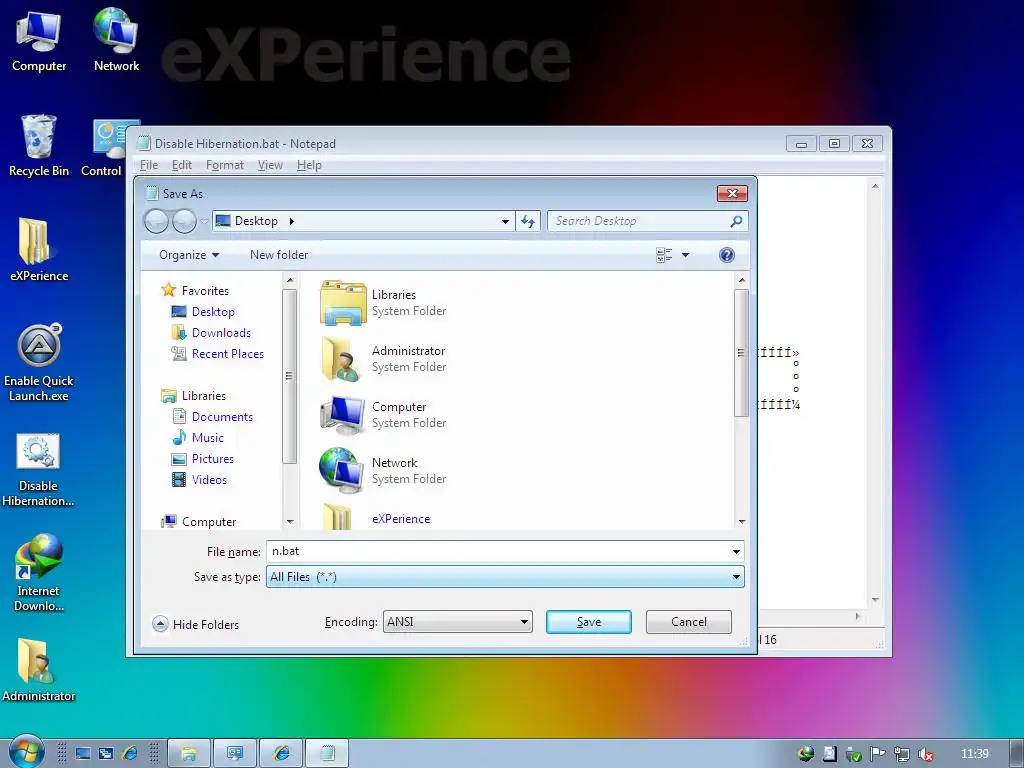The image size is (1024, 768).
Task: Open the Organize dropdown menu
Action: [x=189, y=255]
